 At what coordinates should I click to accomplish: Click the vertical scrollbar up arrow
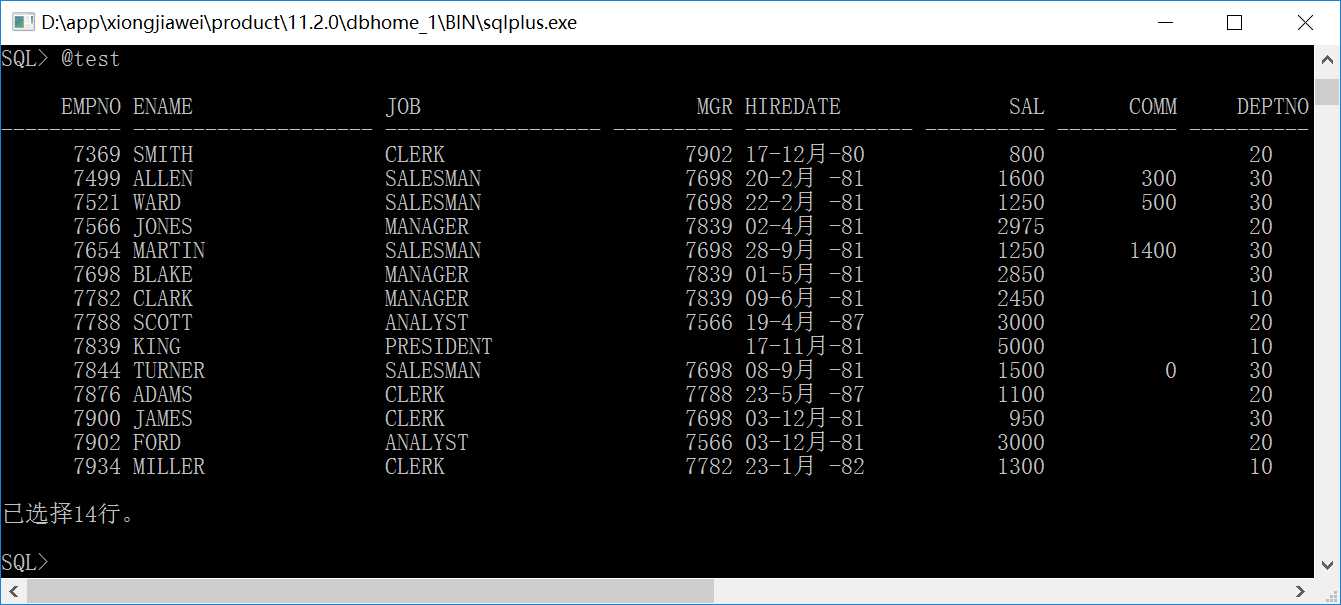pos(1327,58)
